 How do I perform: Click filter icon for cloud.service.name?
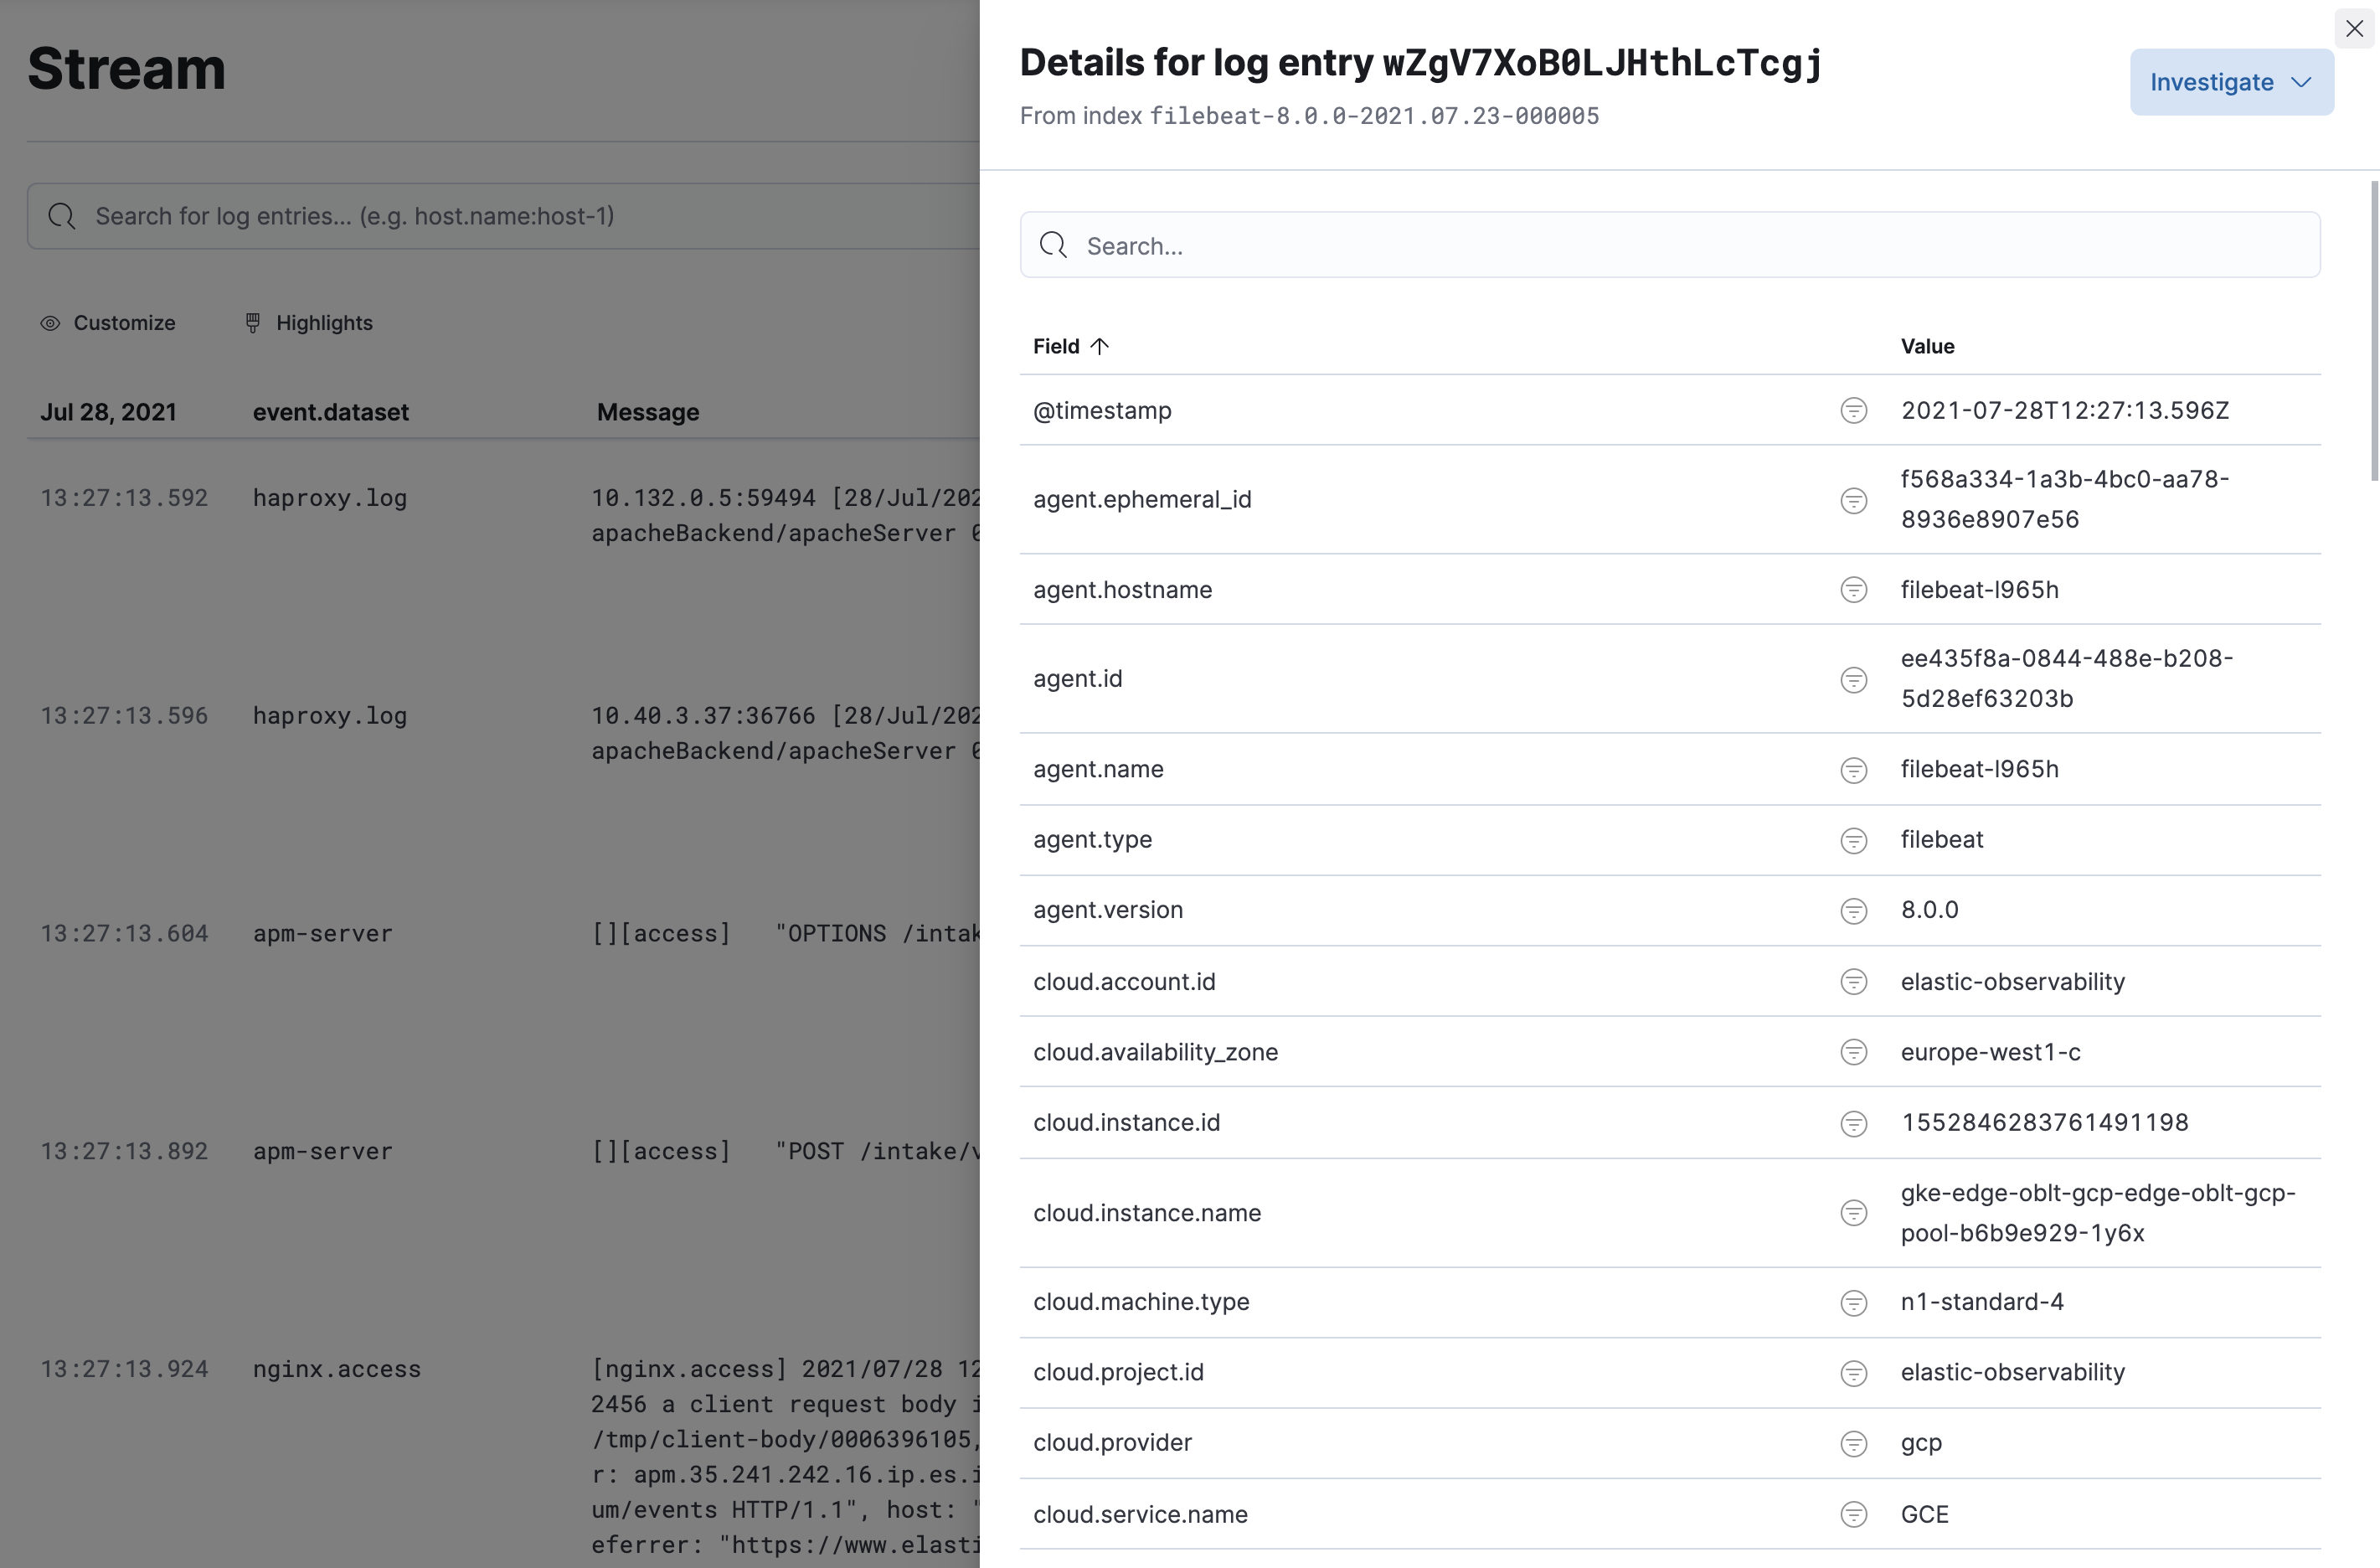click(1853, 1514)
